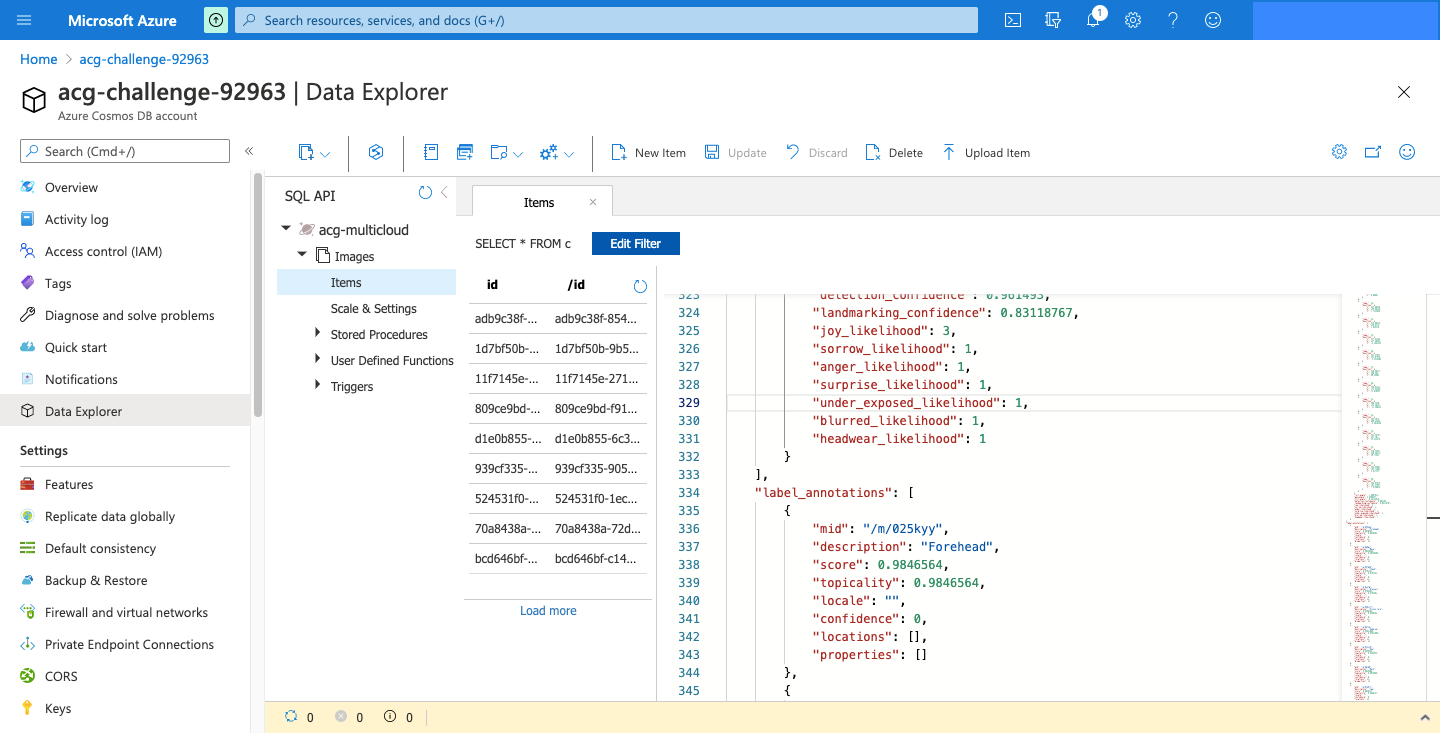The image size is (1440, 733).
Task: Select item row 1d7bf50b
Action: tap(557, 349)
